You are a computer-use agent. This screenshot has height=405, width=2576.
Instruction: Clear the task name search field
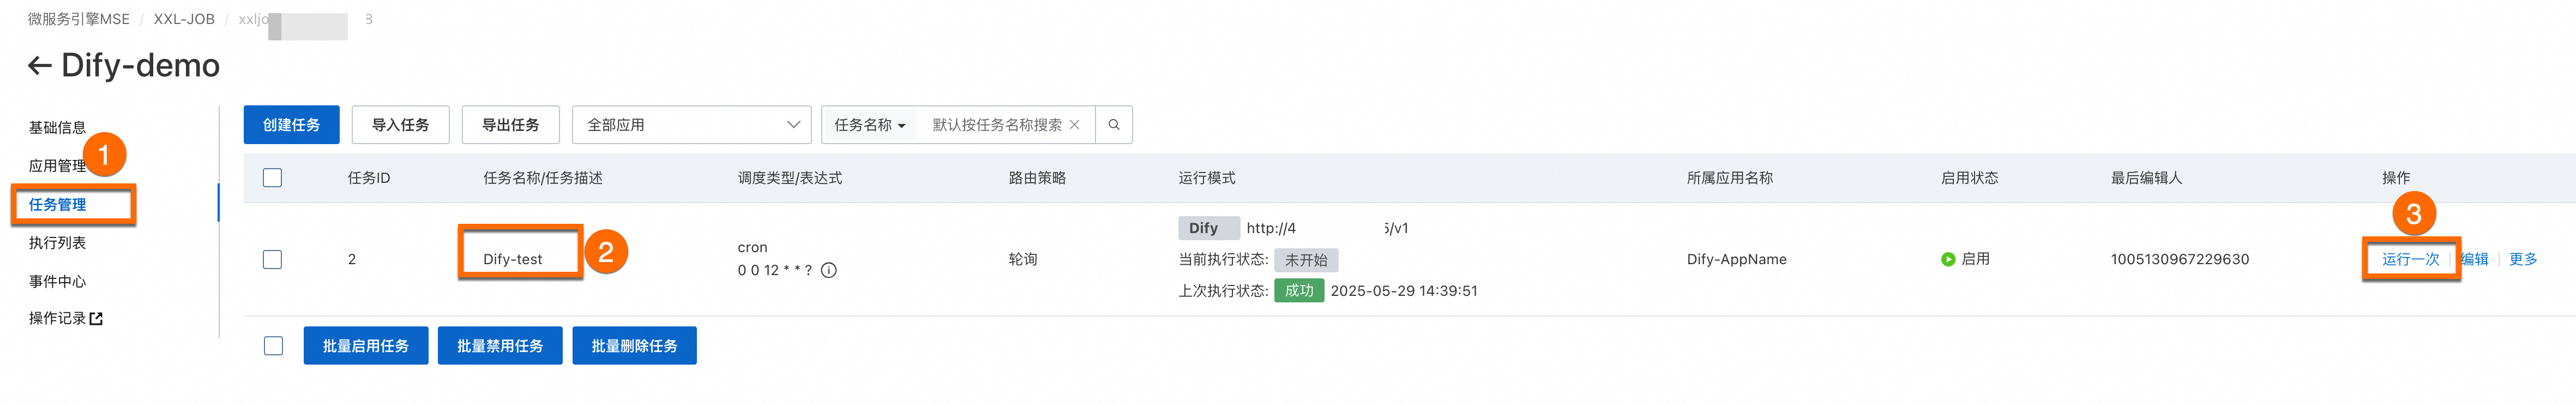point(1074,125)
